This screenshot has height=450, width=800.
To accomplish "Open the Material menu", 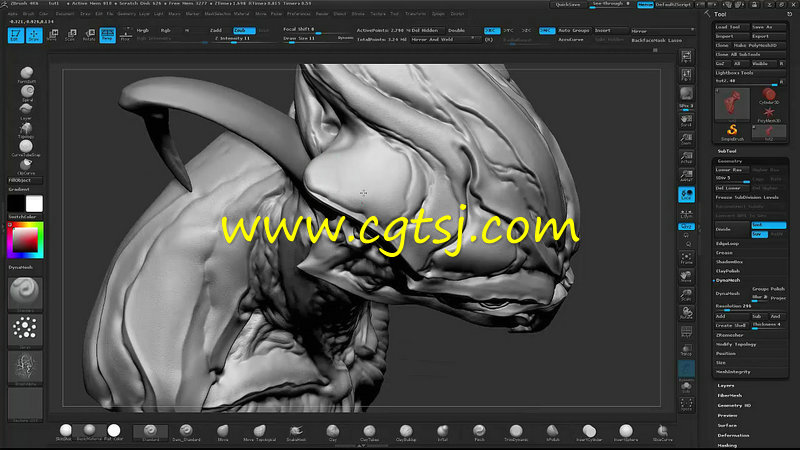I will click(241, 14).
